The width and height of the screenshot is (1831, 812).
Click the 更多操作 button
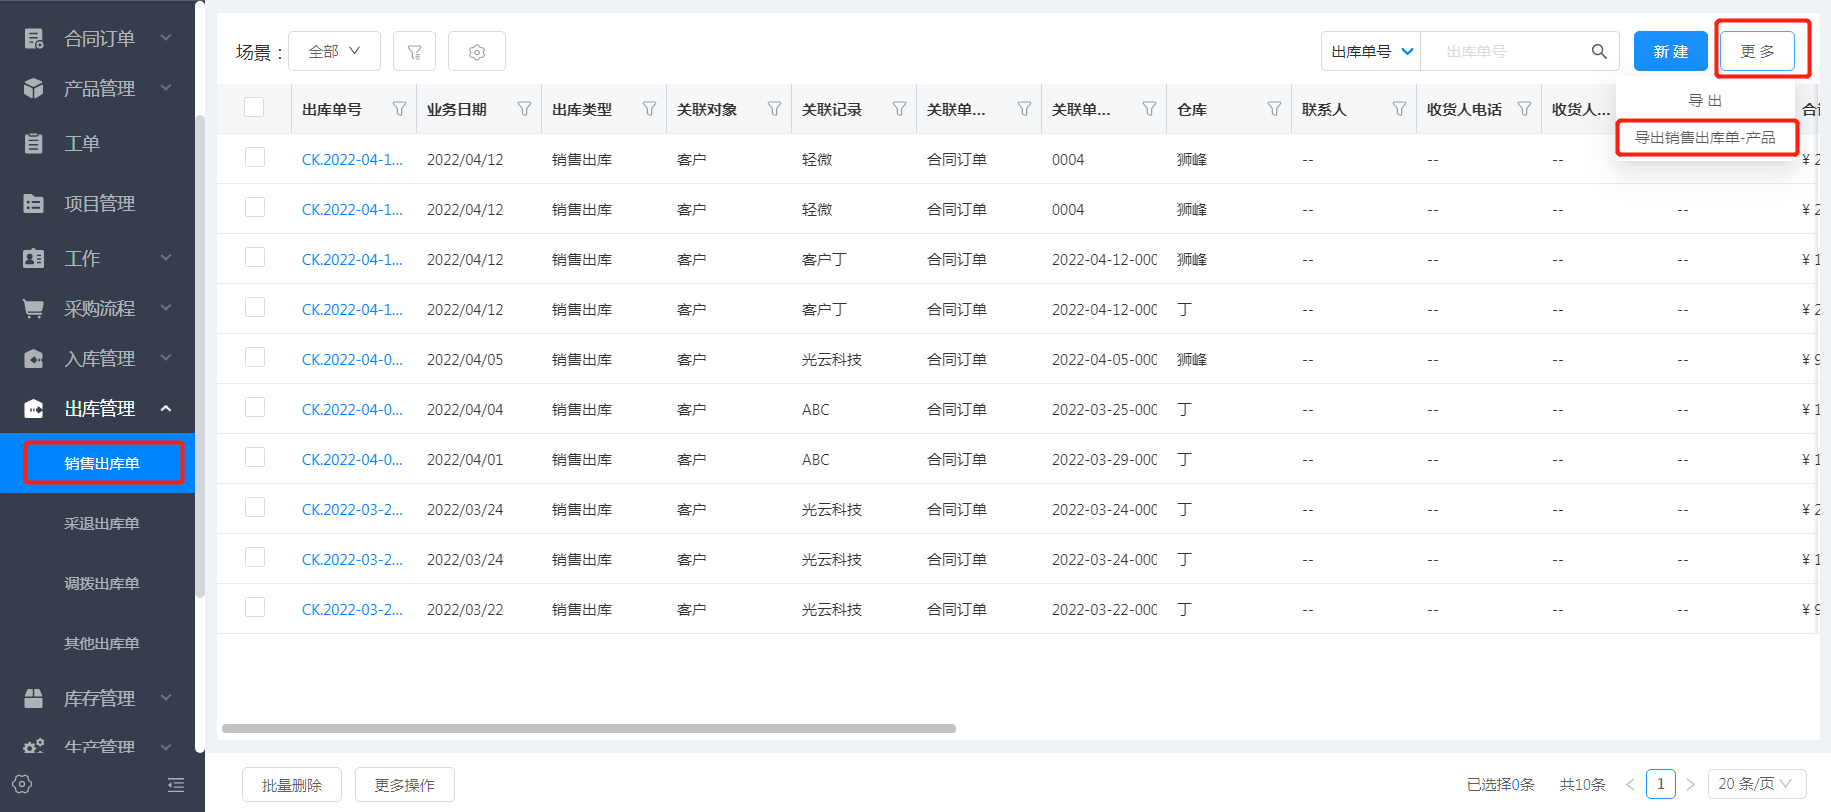[405, 786]
